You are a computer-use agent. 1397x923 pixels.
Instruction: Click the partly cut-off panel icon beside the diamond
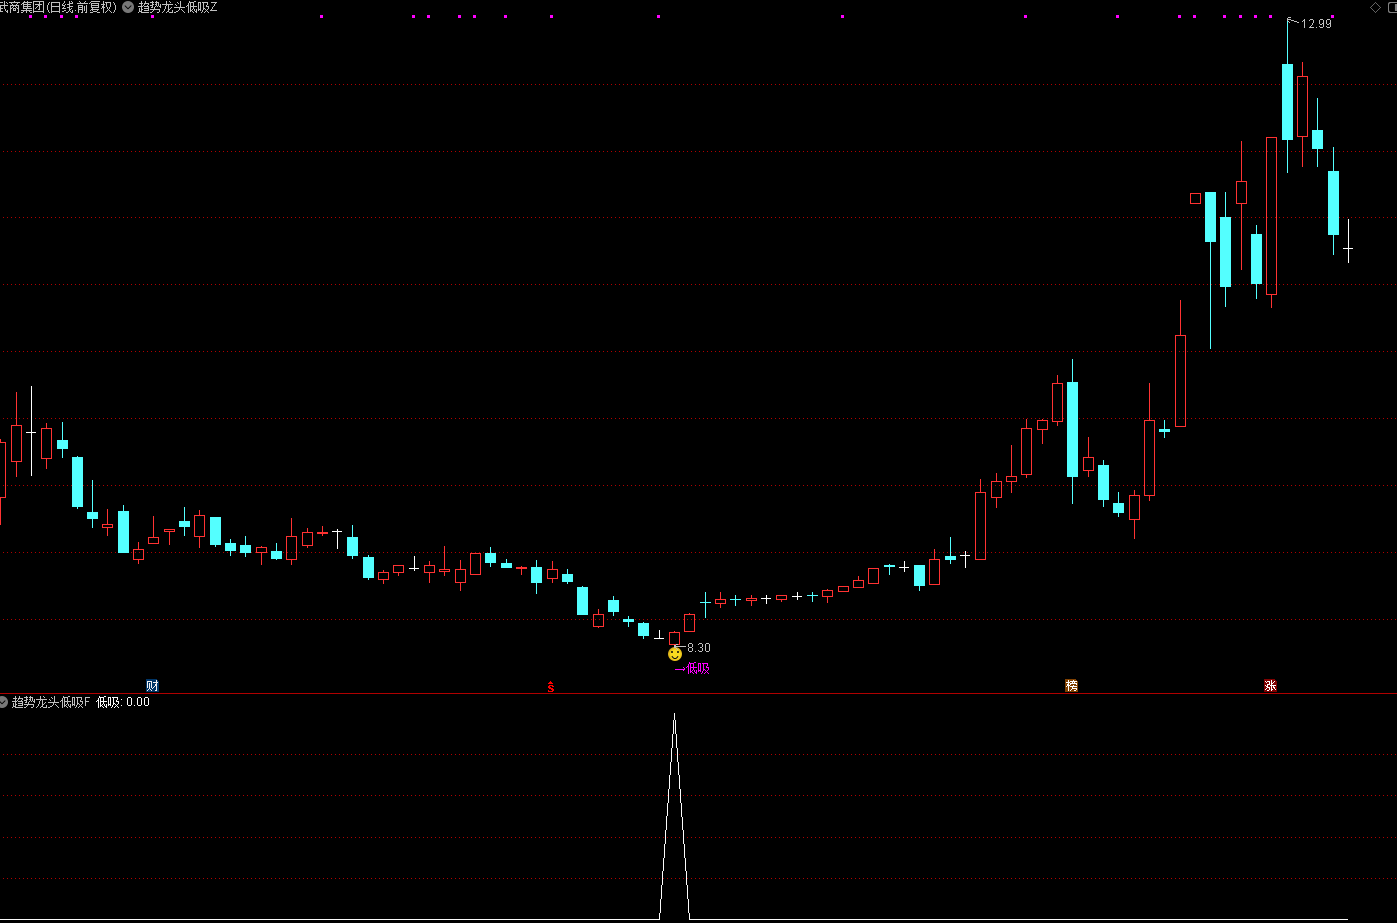coord(1391,7)
